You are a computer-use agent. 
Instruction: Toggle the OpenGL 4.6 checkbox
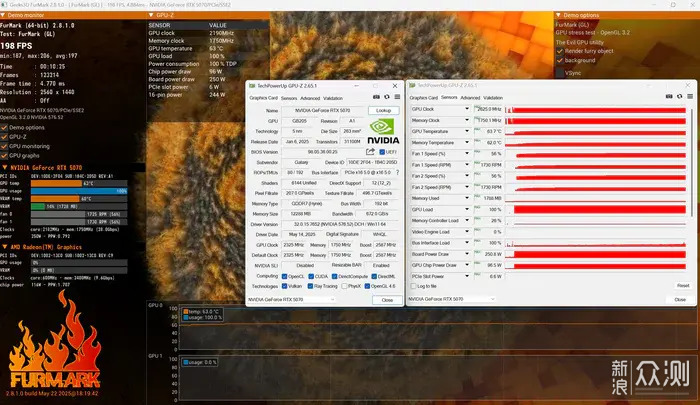click(x=367, y=286)
